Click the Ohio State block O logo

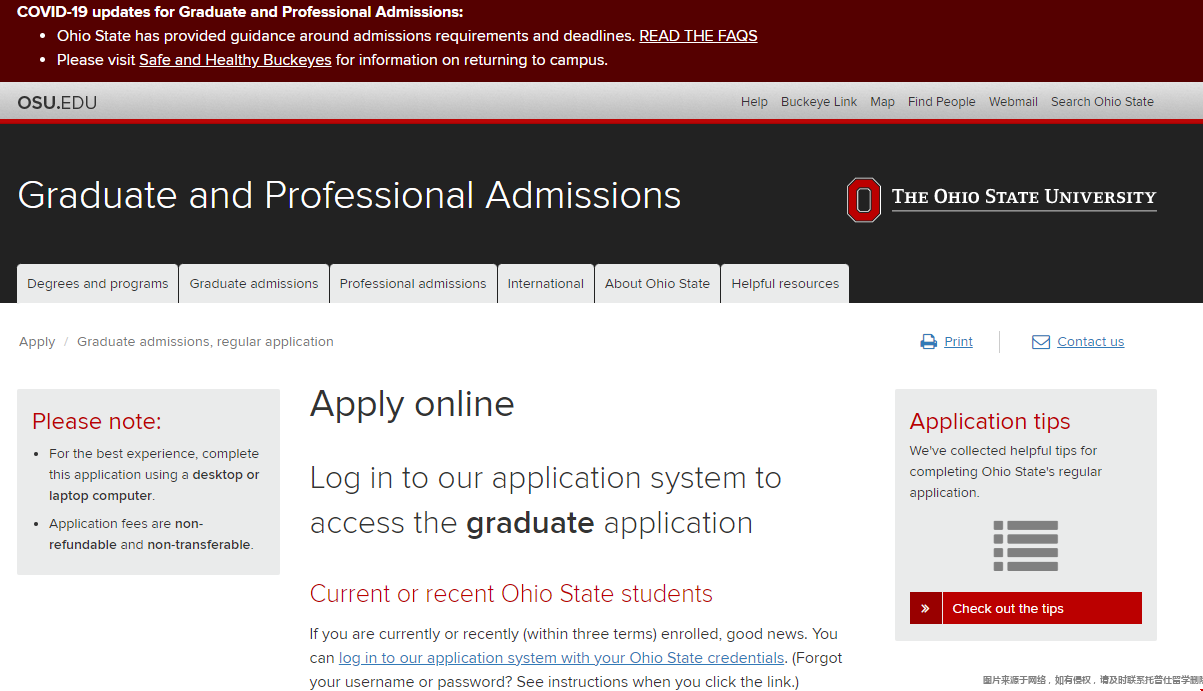pyautogui.click(x=863, y=199)
